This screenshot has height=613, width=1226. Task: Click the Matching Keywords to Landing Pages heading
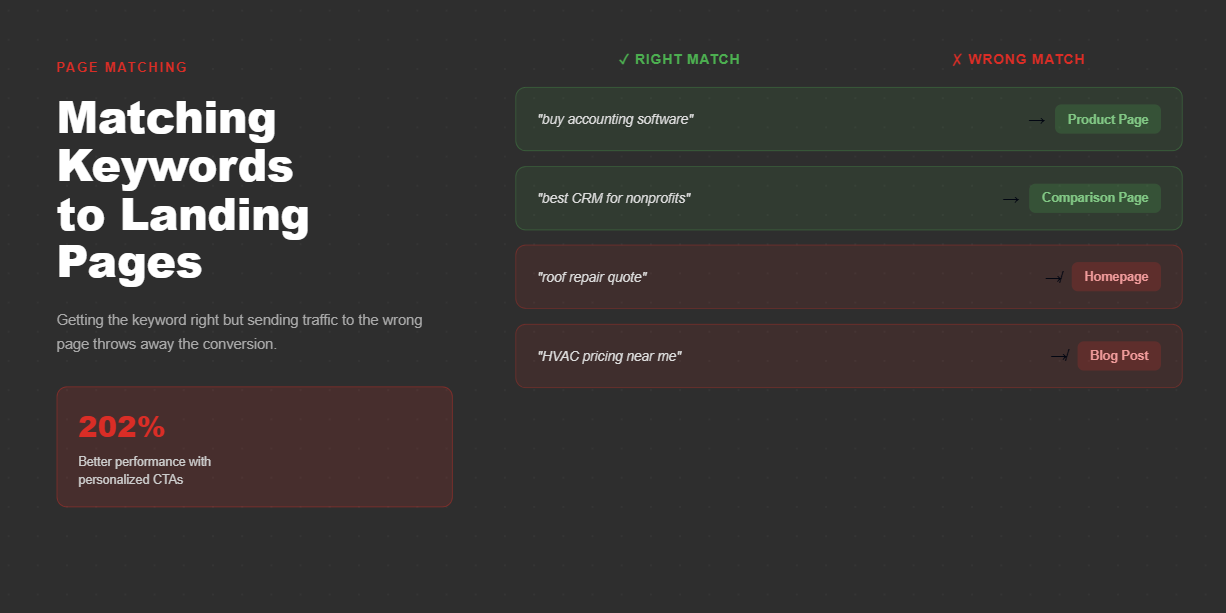coord(183,190)
